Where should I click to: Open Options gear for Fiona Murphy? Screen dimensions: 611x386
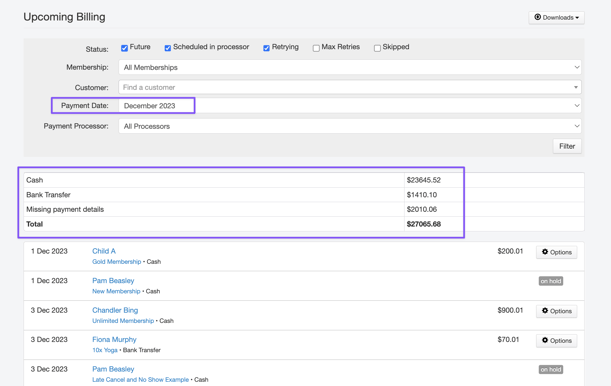(x=556, y=340)
